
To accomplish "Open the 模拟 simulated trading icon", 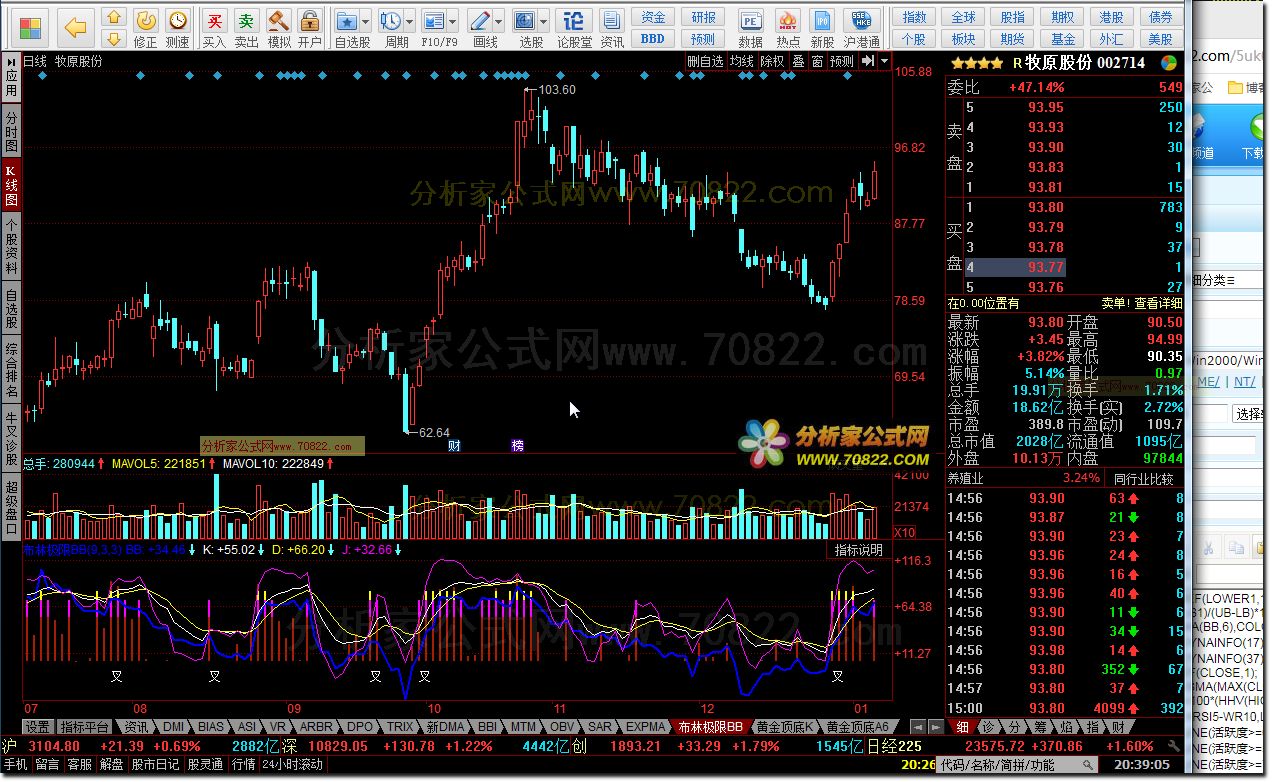I will (279, 28).
